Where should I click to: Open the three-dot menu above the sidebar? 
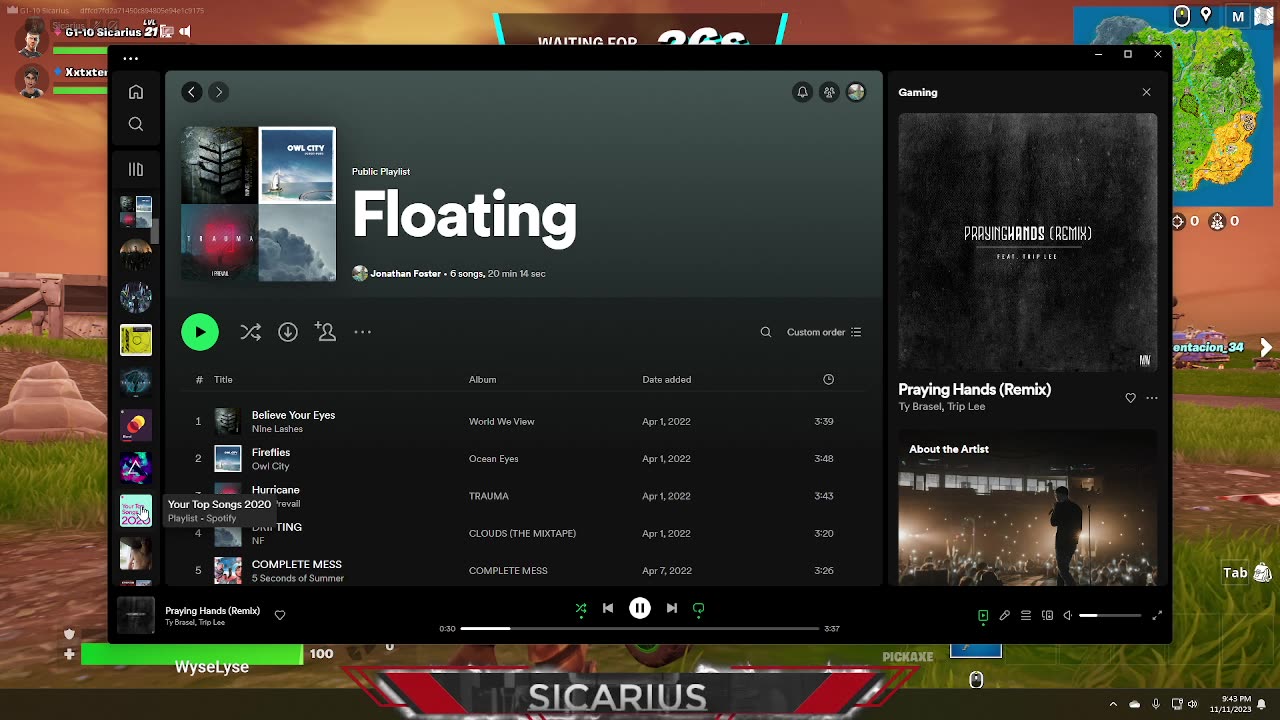pos(131,58)
